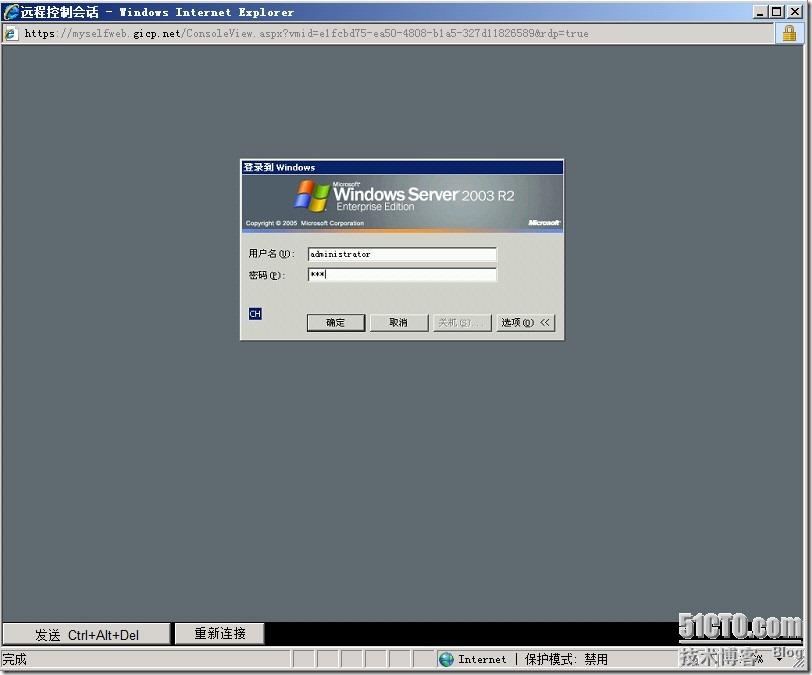Image resolution: width=812 pixels, height=675 pixels.
Task: Click the Username (用户名) label
Action: coord(271,253)
